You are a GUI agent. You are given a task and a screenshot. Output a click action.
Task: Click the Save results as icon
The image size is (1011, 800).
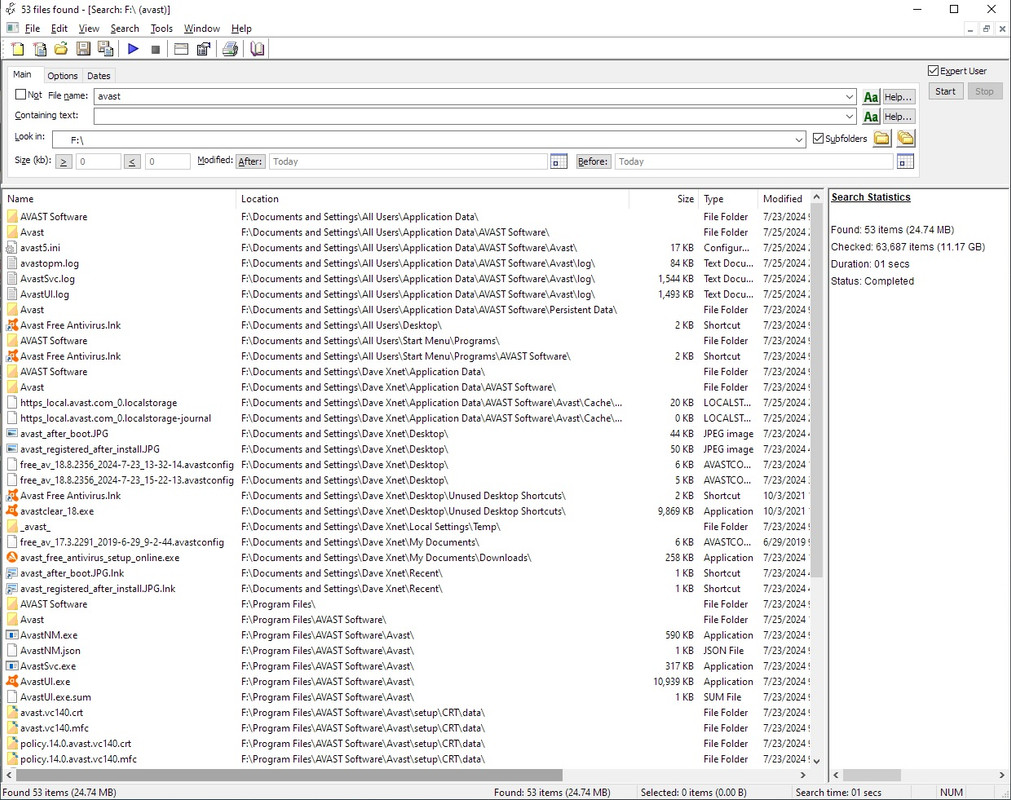click(x=105, y=49)
